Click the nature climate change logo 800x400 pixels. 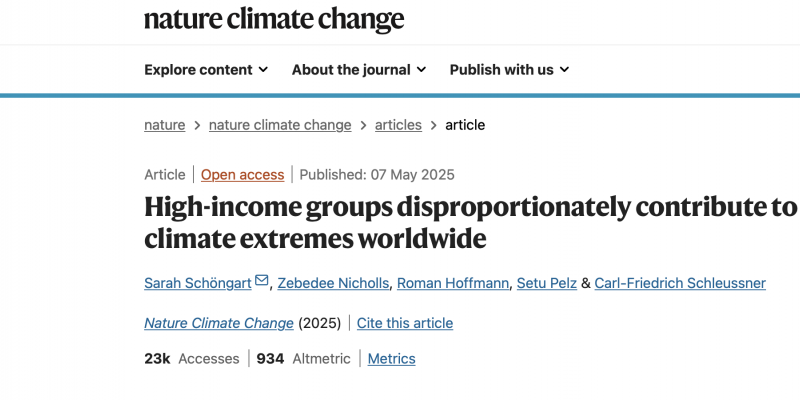(274, 19)
